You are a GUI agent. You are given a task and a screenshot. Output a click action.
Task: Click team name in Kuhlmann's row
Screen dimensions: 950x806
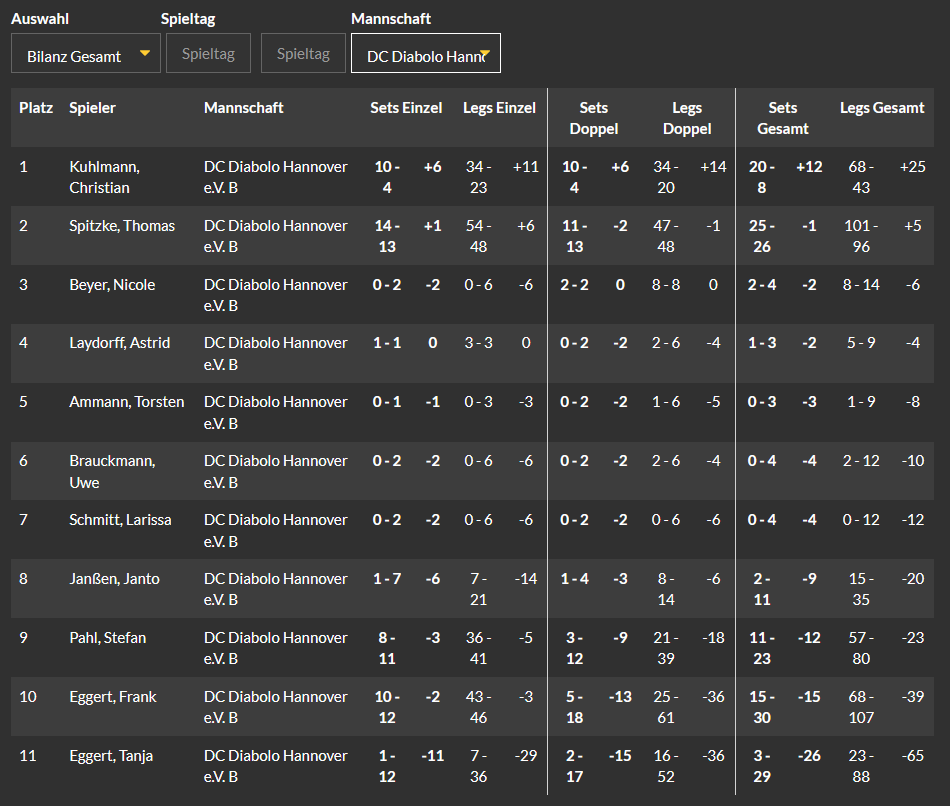[276, 177]
